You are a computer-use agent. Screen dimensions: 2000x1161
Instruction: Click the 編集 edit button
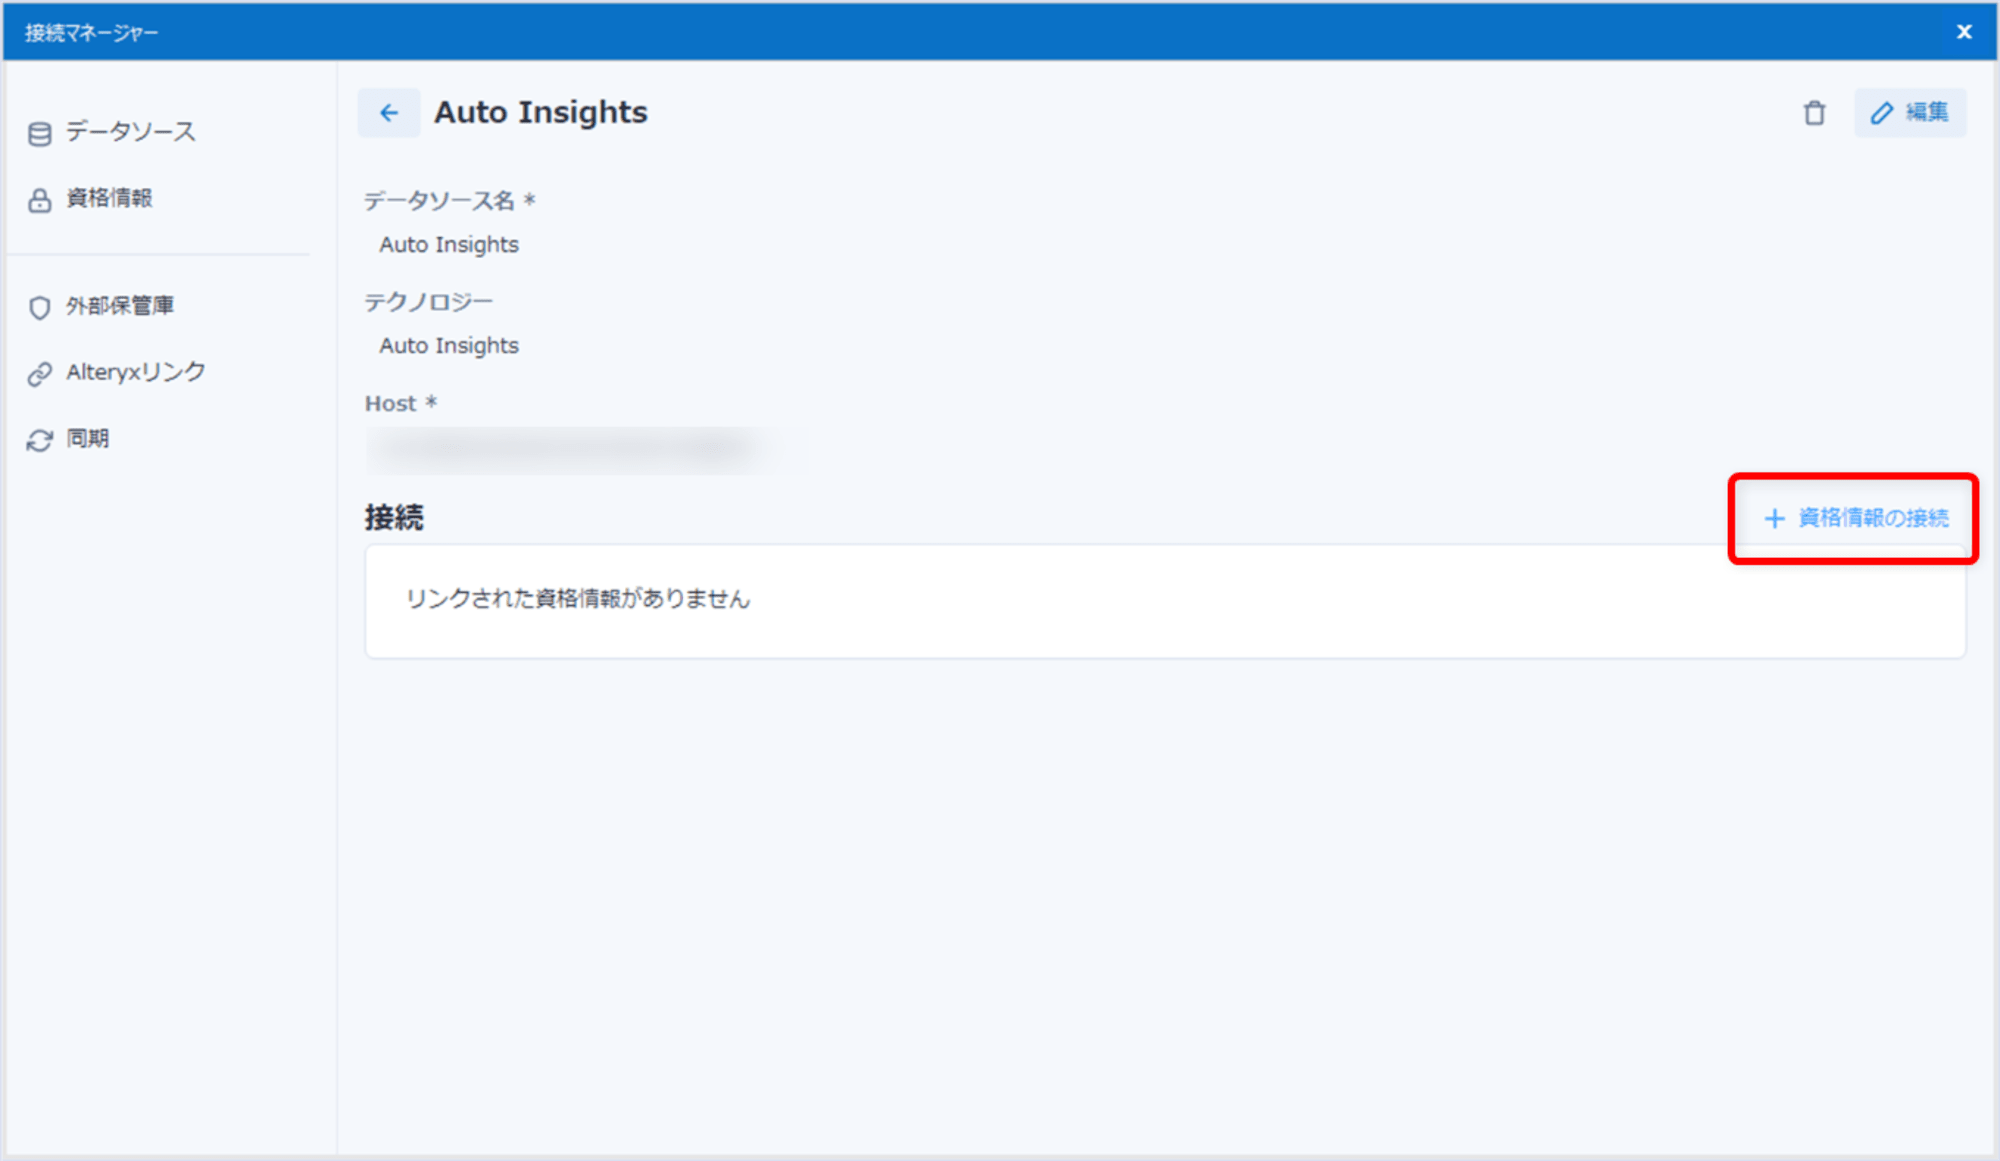[x=1910, y=112]
